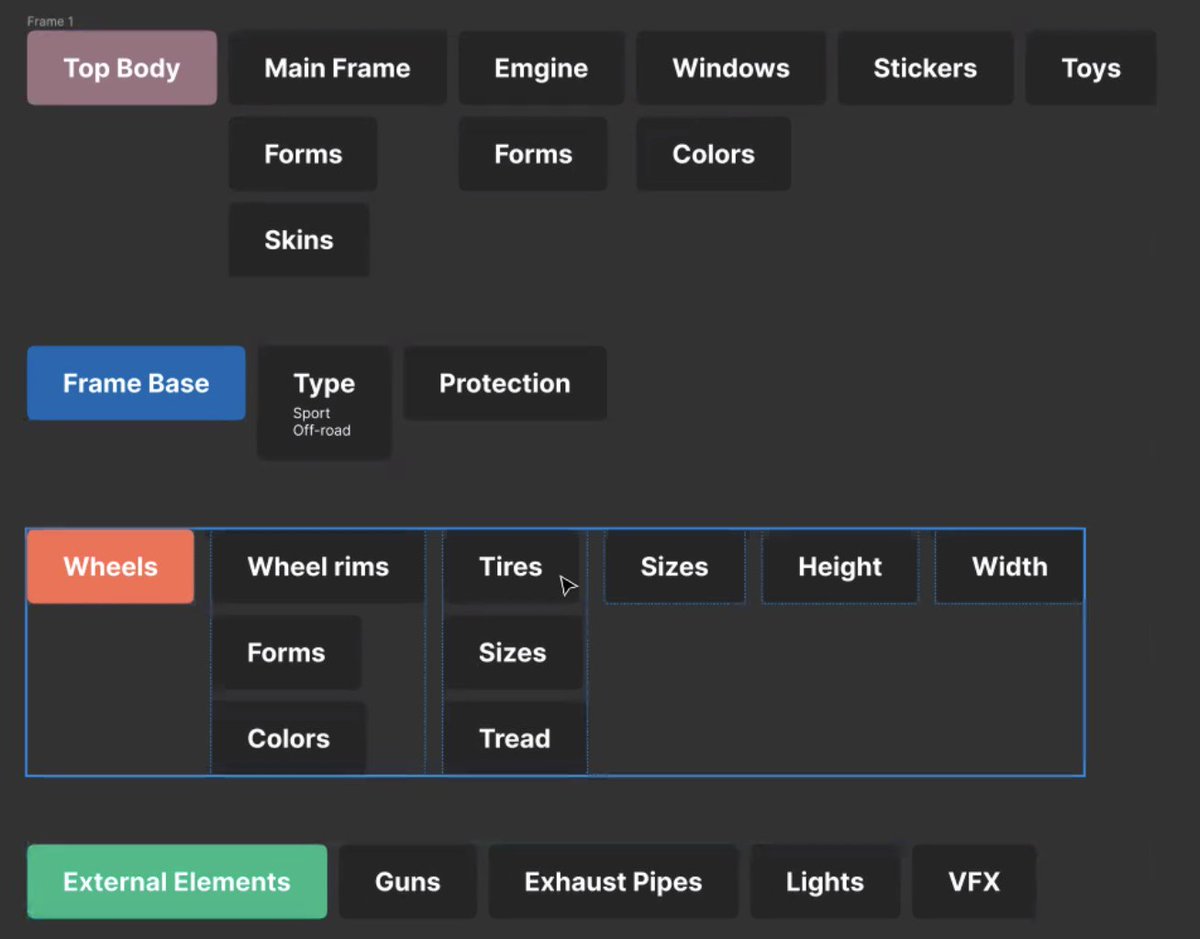
Task: Pick the Stickers block
Action: [925, 68]
